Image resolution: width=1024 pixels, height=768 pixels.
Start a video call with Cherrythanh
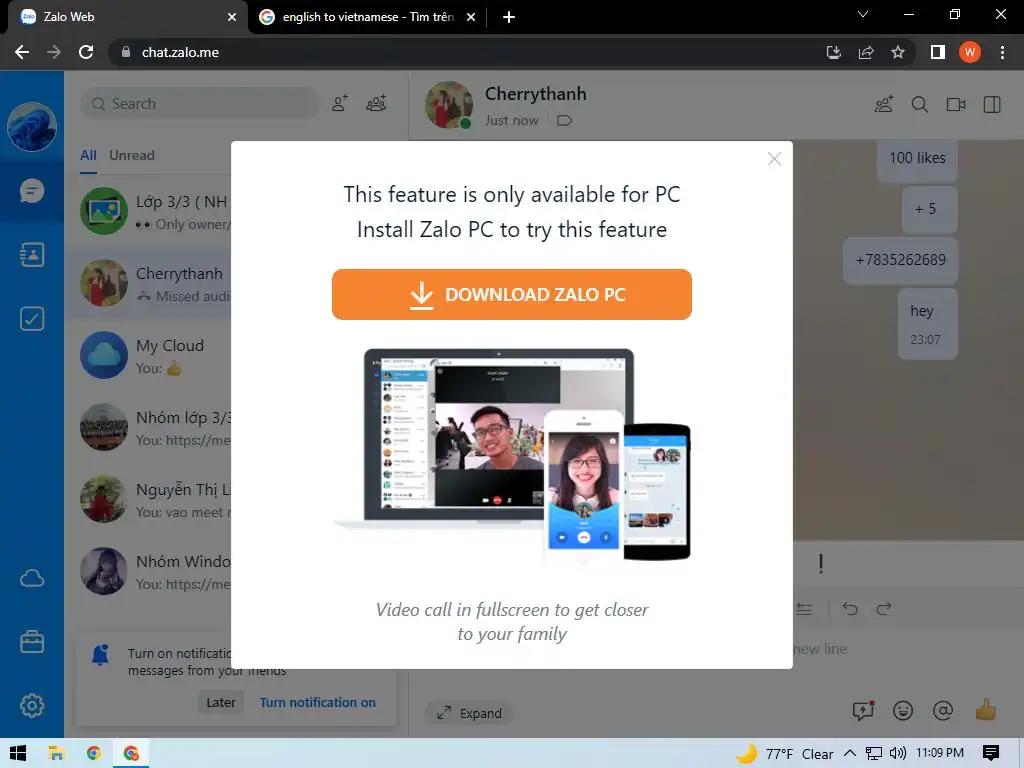(956, 104)
